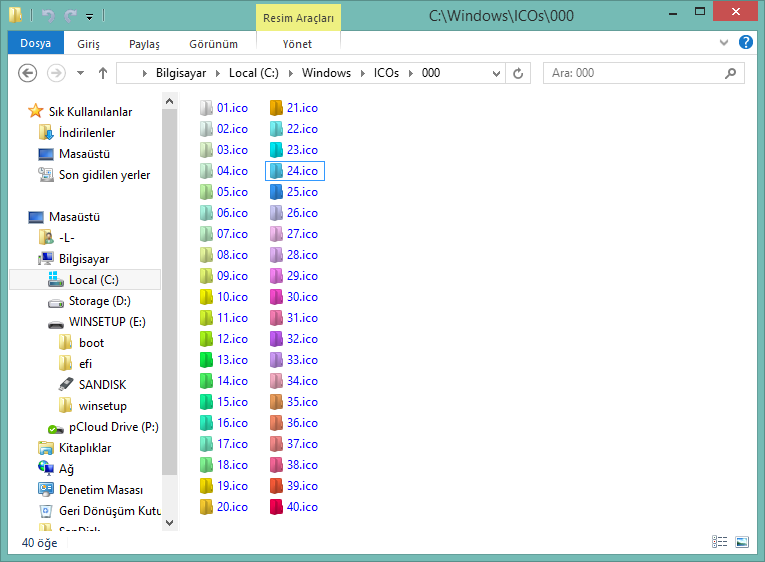The width and height of the screenshot is (765, 562).
Task: Select the crimson 40.ico folder icon
Action: click(276, 506)
